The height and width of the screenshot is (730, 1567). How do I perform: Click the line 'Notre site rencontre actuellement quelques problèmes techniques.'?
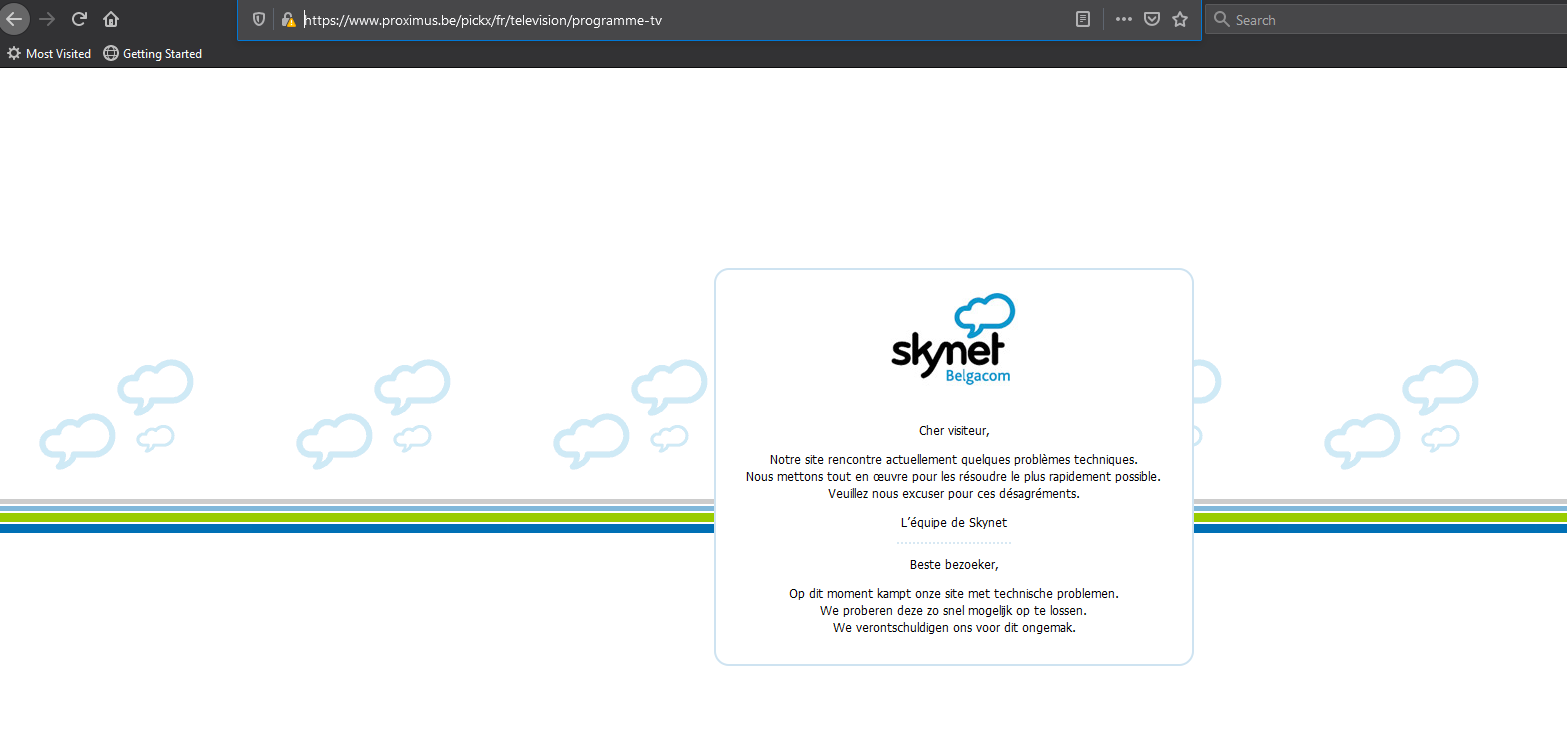point(954,460)
